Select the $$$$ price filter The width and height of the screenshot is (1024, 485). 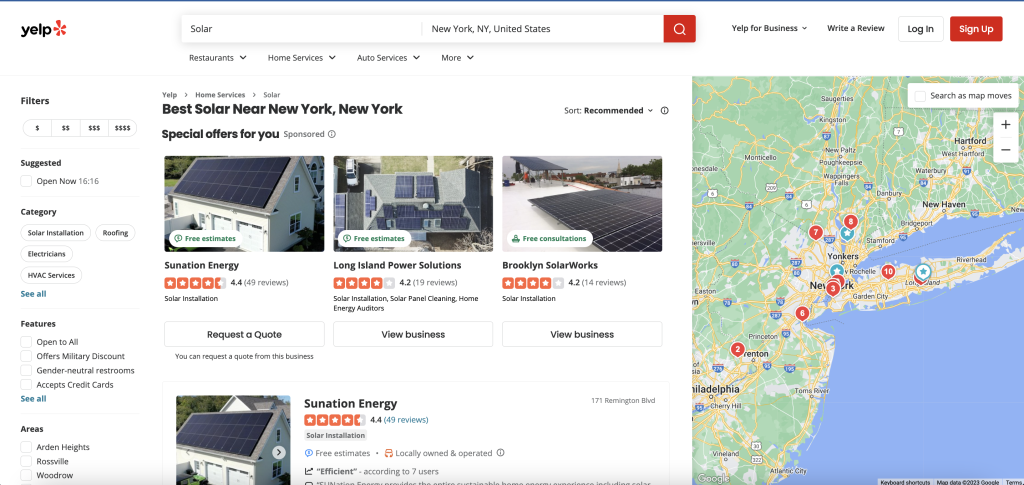click(x=123, y=128)
